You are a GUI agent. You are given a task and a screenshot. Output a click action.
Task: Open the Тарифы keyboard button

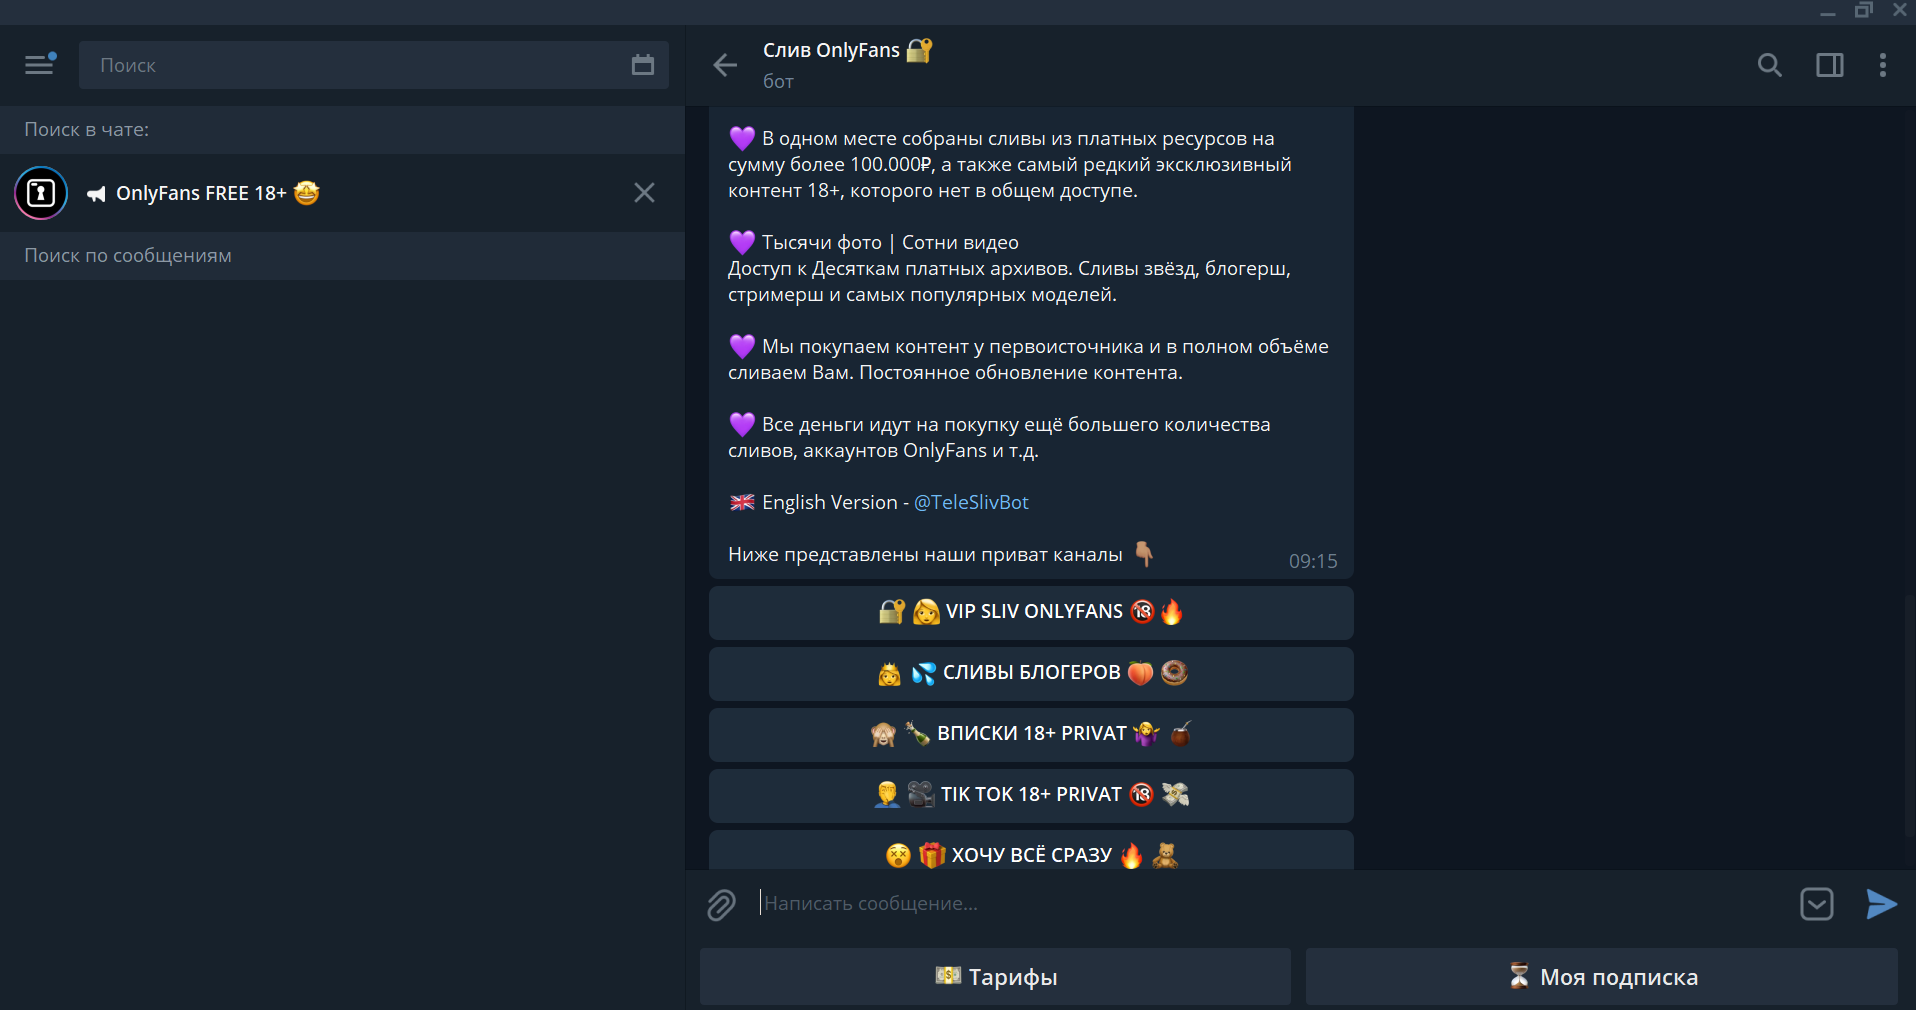click(x=995, y=977)
